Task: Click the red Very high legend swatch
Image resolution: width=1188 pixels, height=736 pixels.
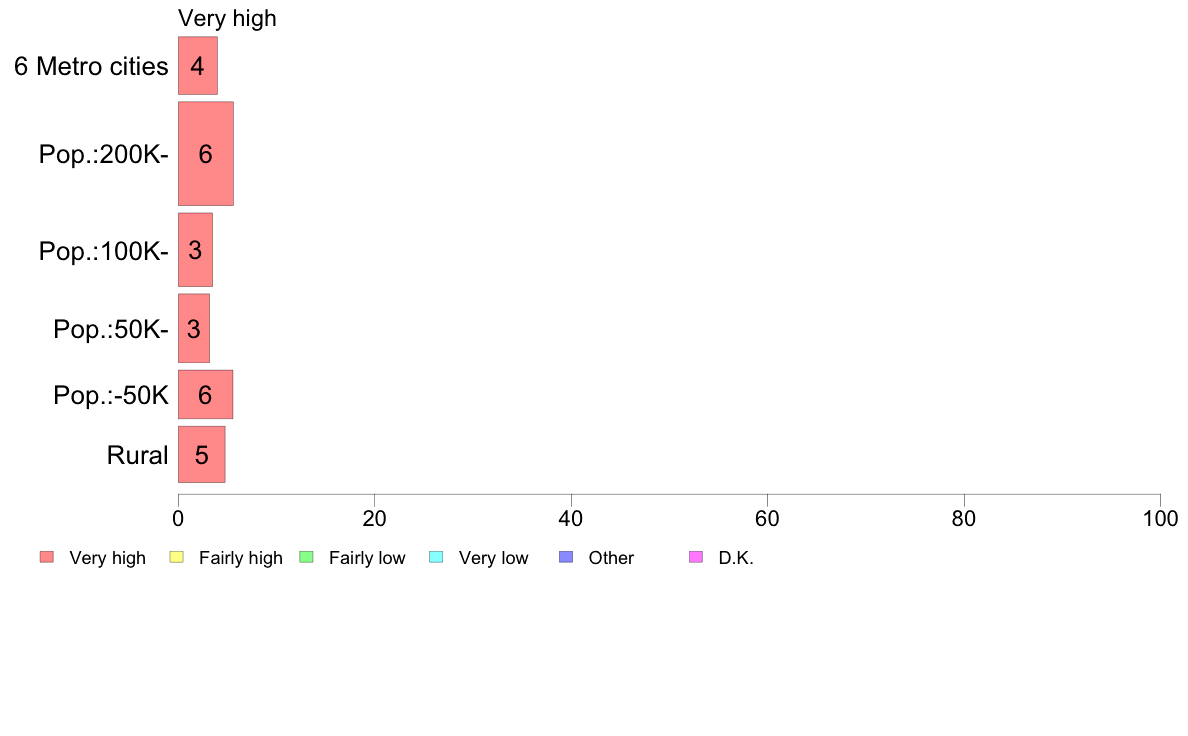Action: pos(47,557)
